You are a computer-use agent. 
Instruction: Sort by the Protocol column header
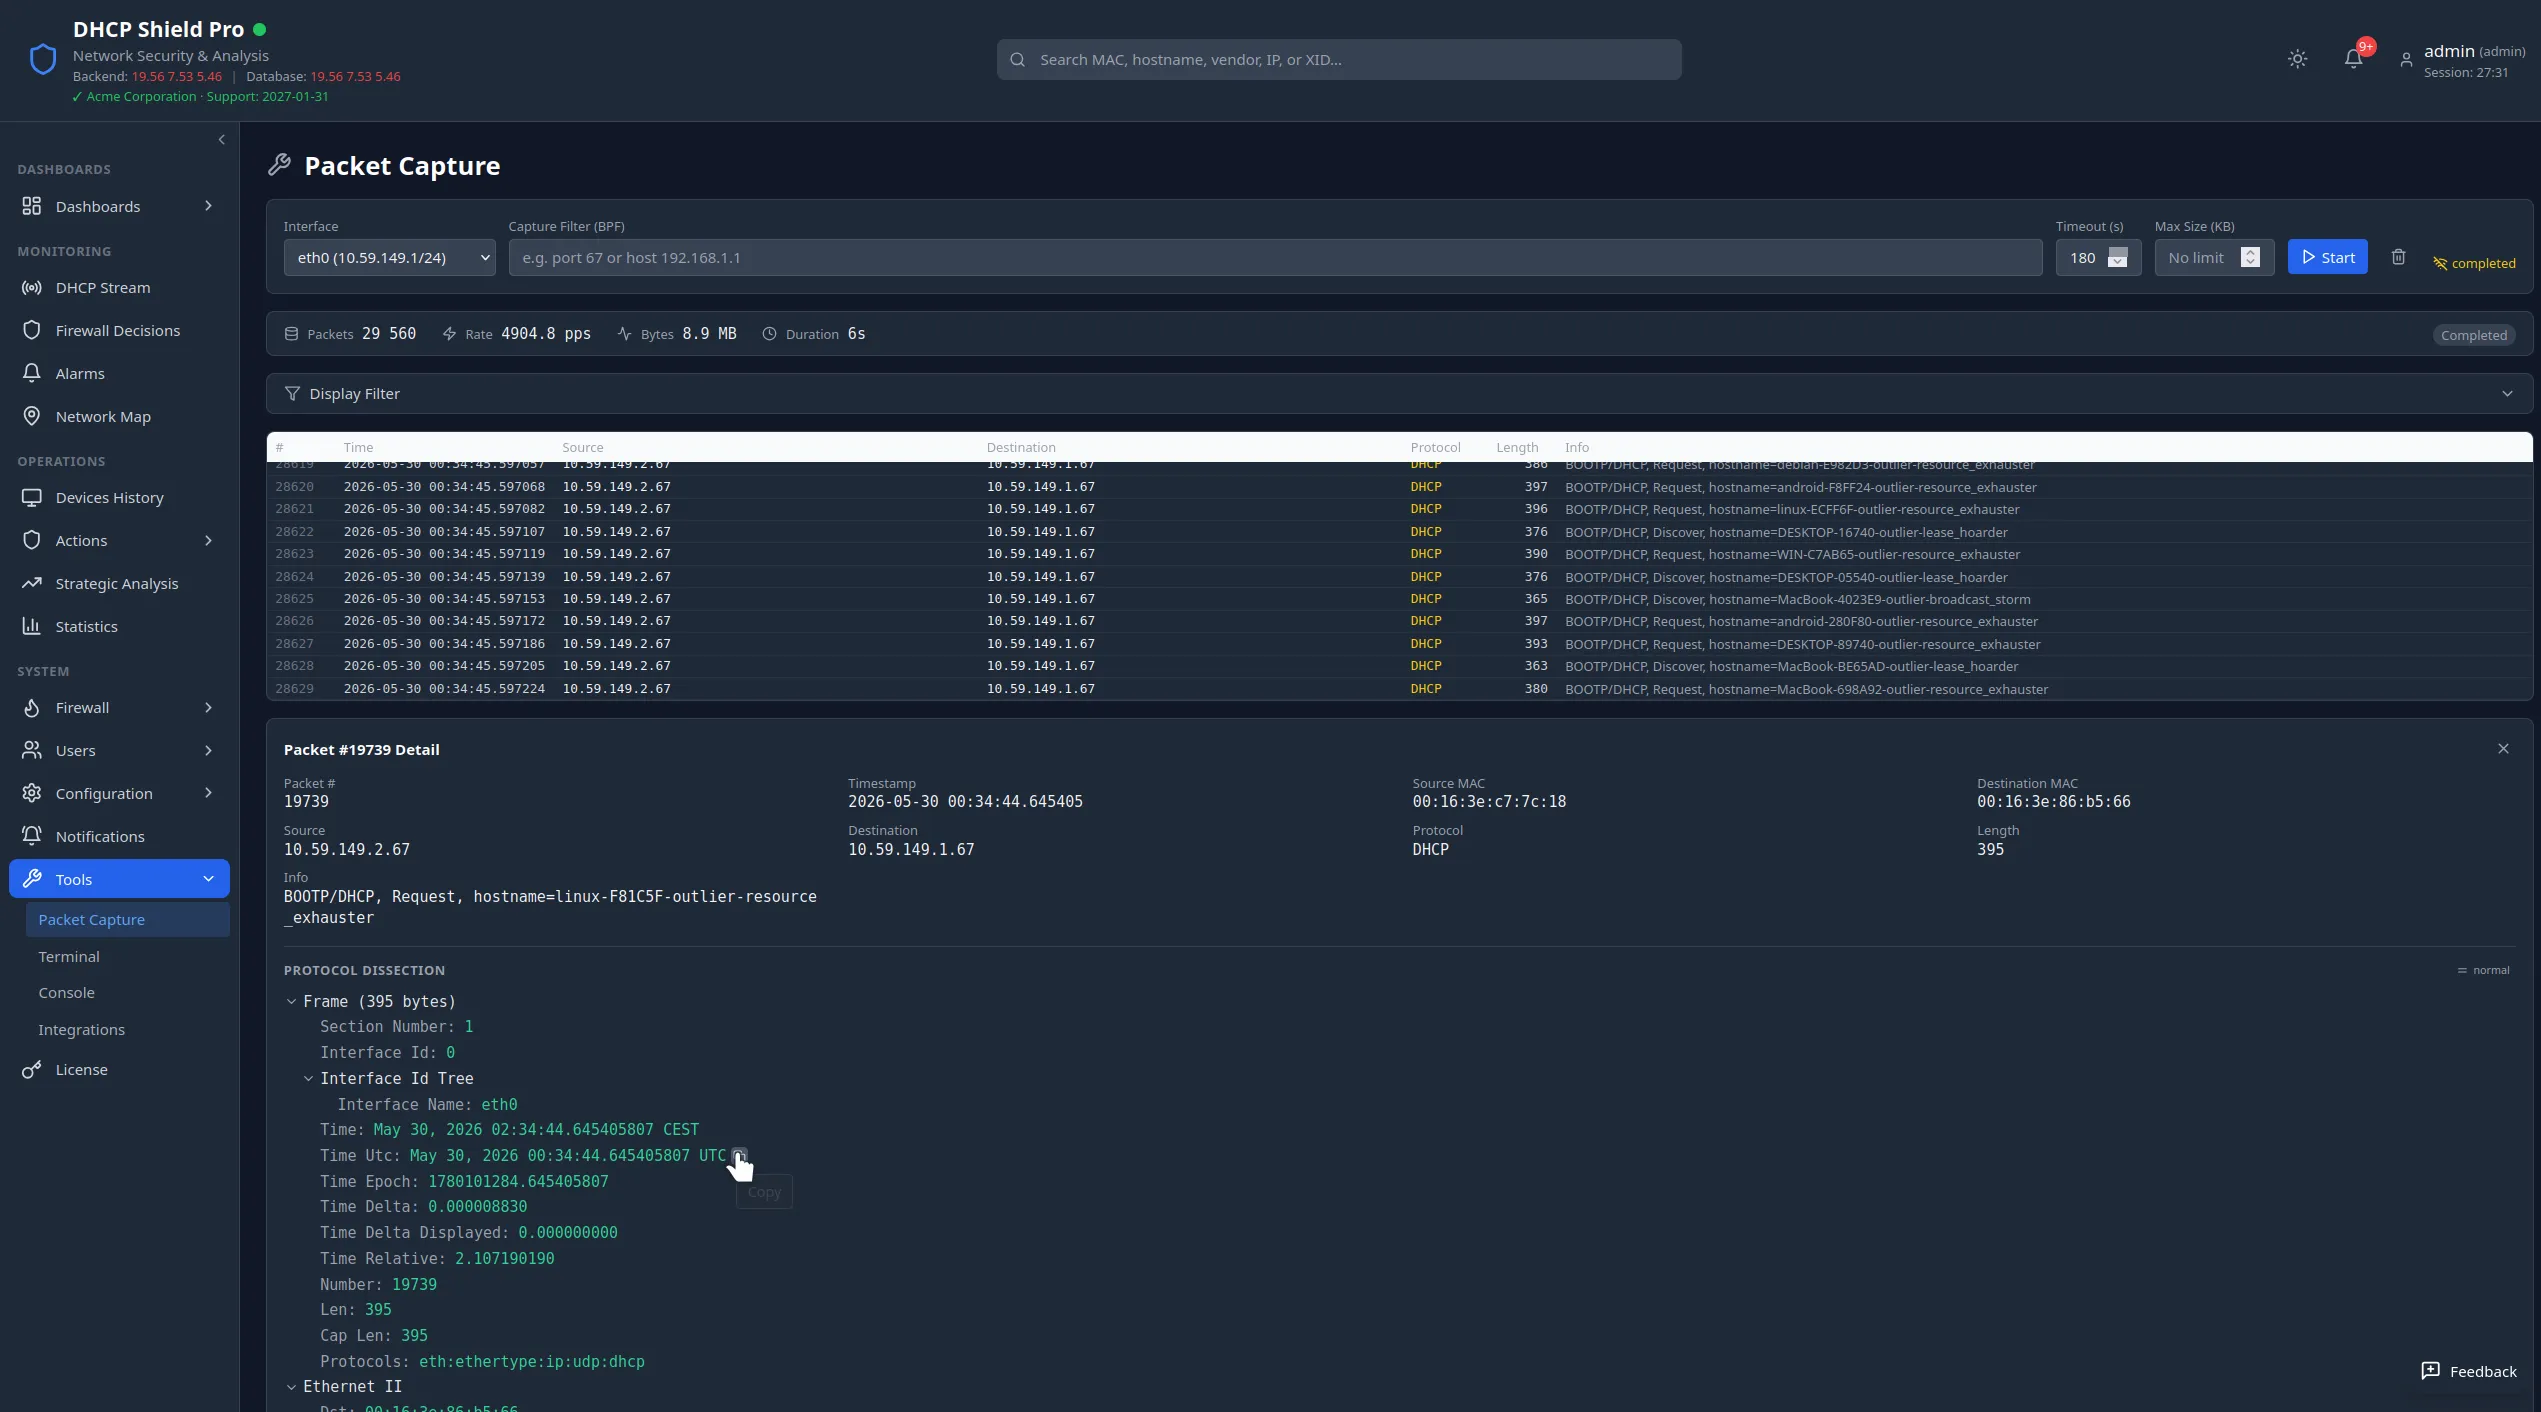[1435, 447]
